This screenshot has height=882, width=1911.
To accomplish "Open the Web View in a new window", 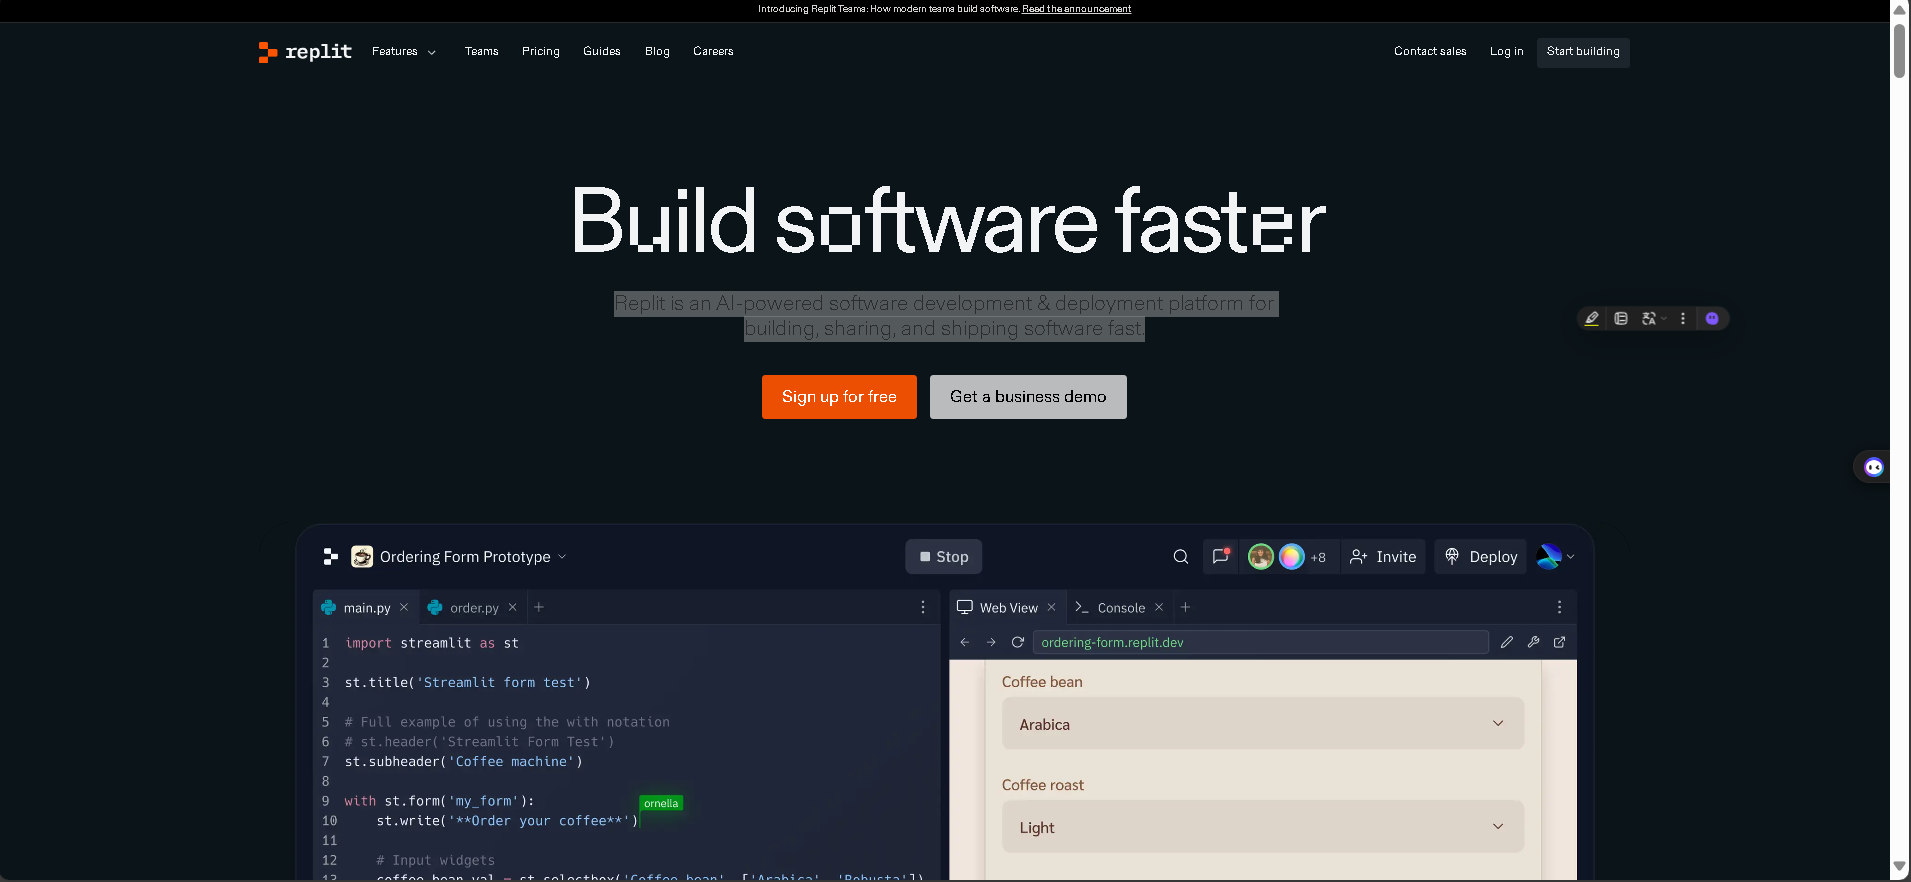I will (x=1559, y=642).
